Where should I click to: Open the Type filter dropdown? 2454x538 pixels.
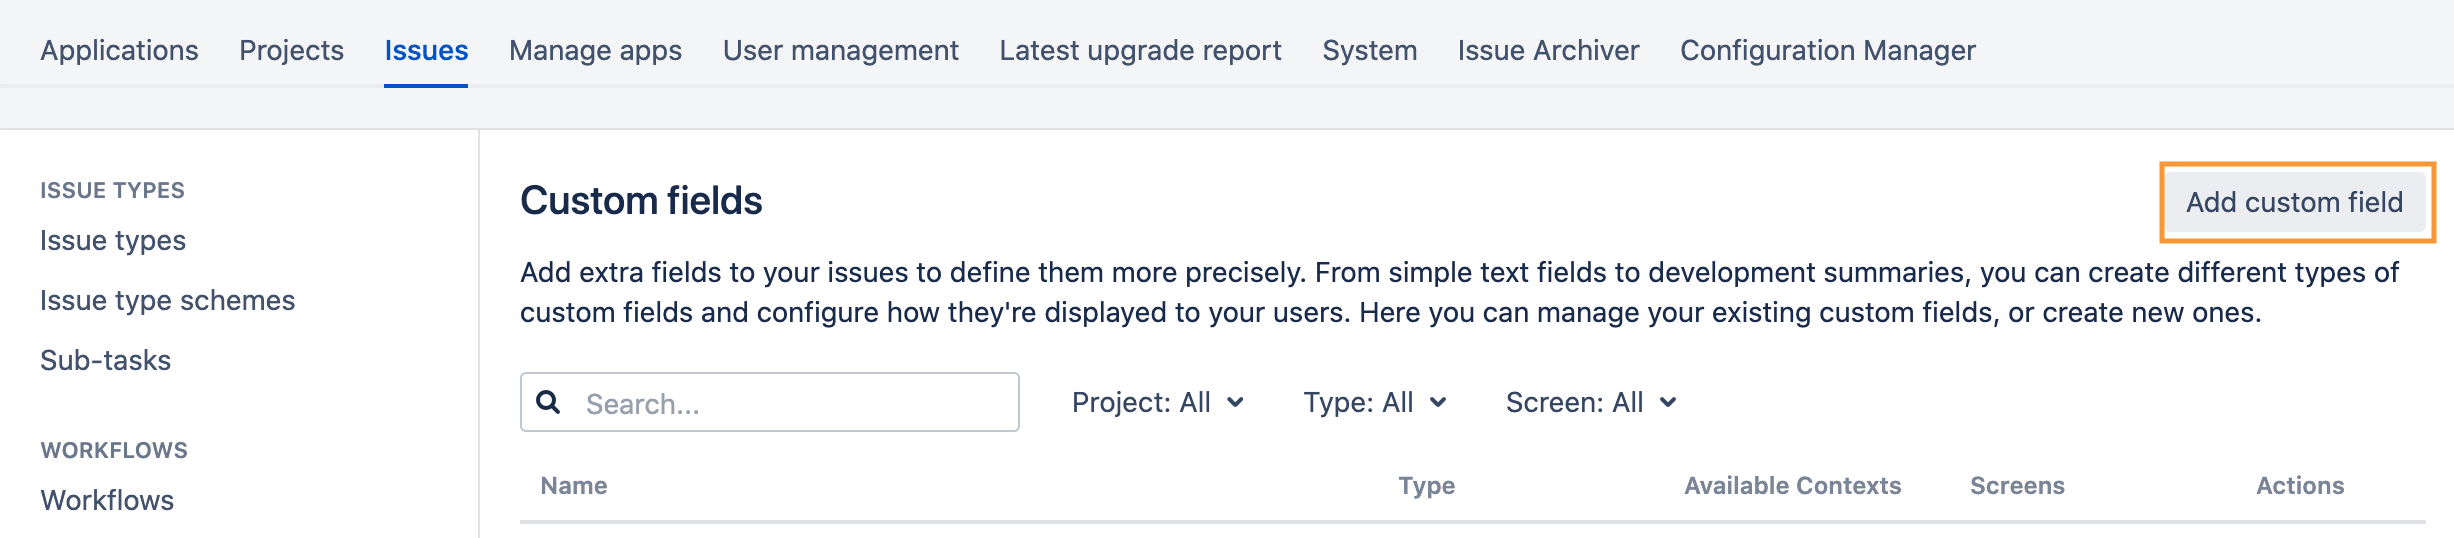[x=1374, y=402]
